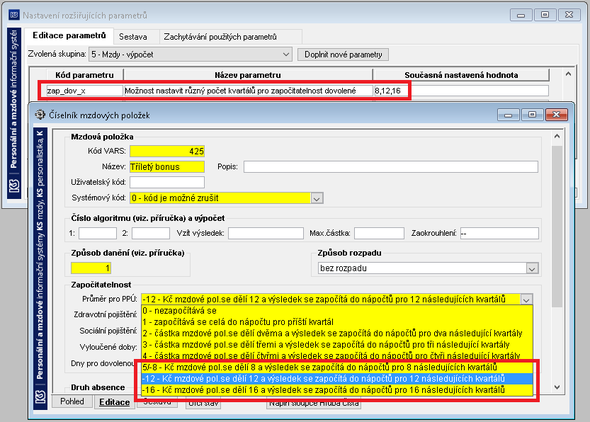Choose option 1 - započítává se celá
Image resolution: width=590 pixels, height=422 pixels.
click(337, 322)
